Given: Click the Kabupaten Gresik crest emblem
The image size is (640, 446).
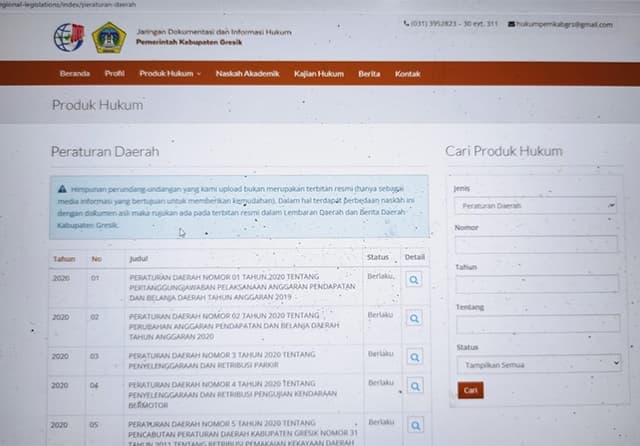Looking at the screenshot, I should click(x=108, y=37).
